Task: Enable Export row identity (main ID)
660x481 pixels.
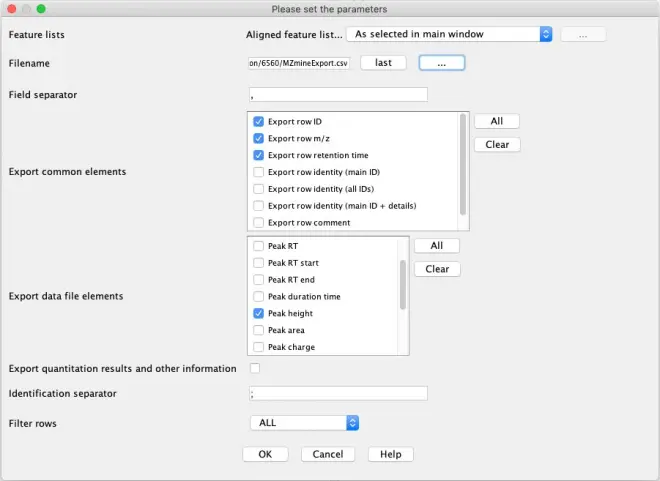Action: 258,172
